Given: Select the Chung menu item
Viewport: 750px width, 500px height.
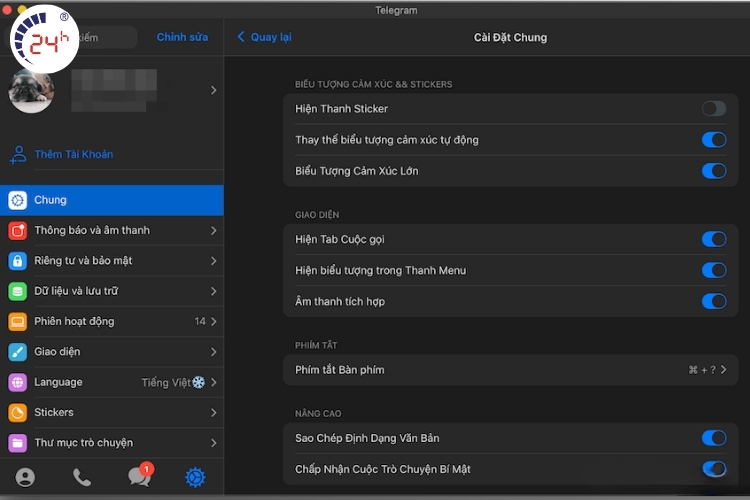Looking at the screenshot, I should click(x=112, y=200).
